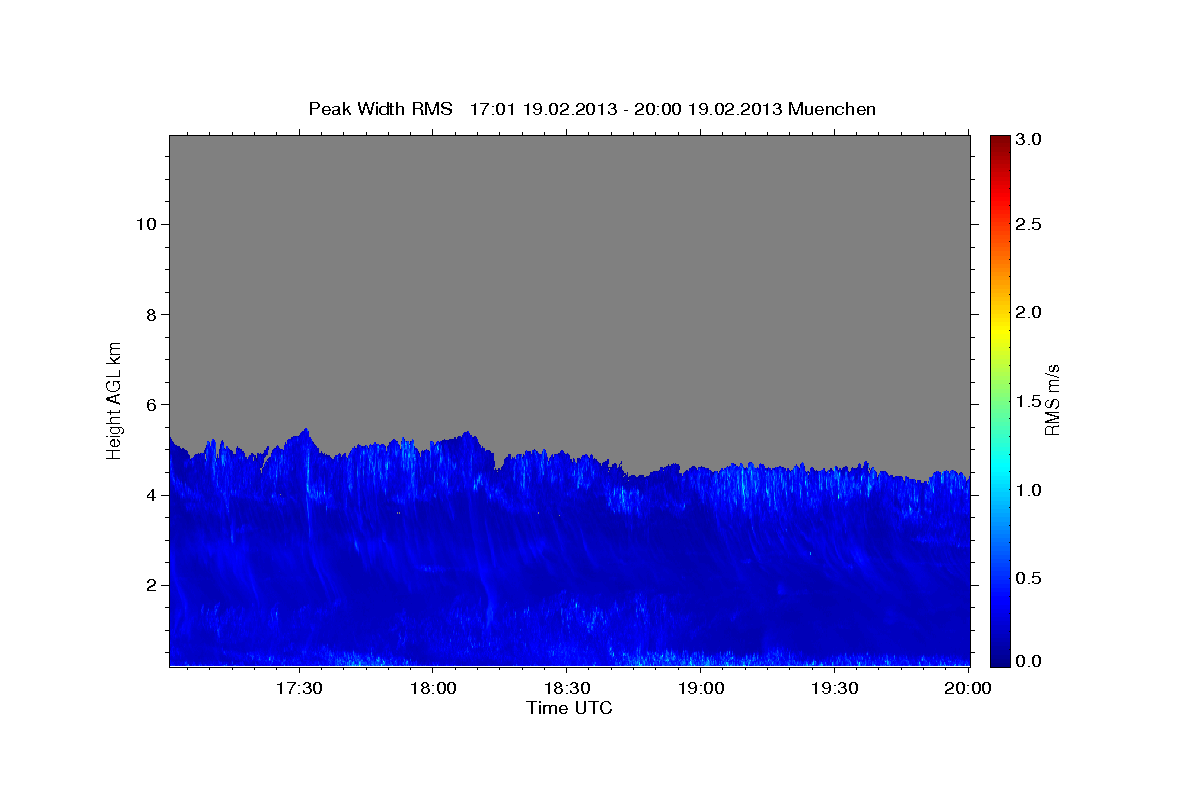Click the plot title 'Peak Width RMS'
The height and width of the screenshot is (800, 1200).
click(380, 109)
